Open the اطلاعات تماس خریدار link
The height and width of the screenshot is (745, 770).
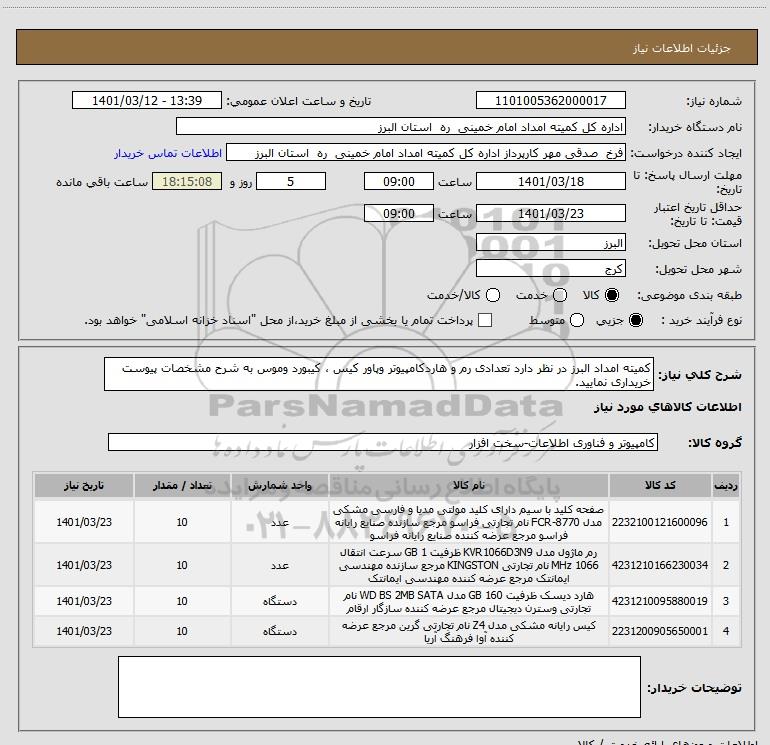(x=168, y=153)
